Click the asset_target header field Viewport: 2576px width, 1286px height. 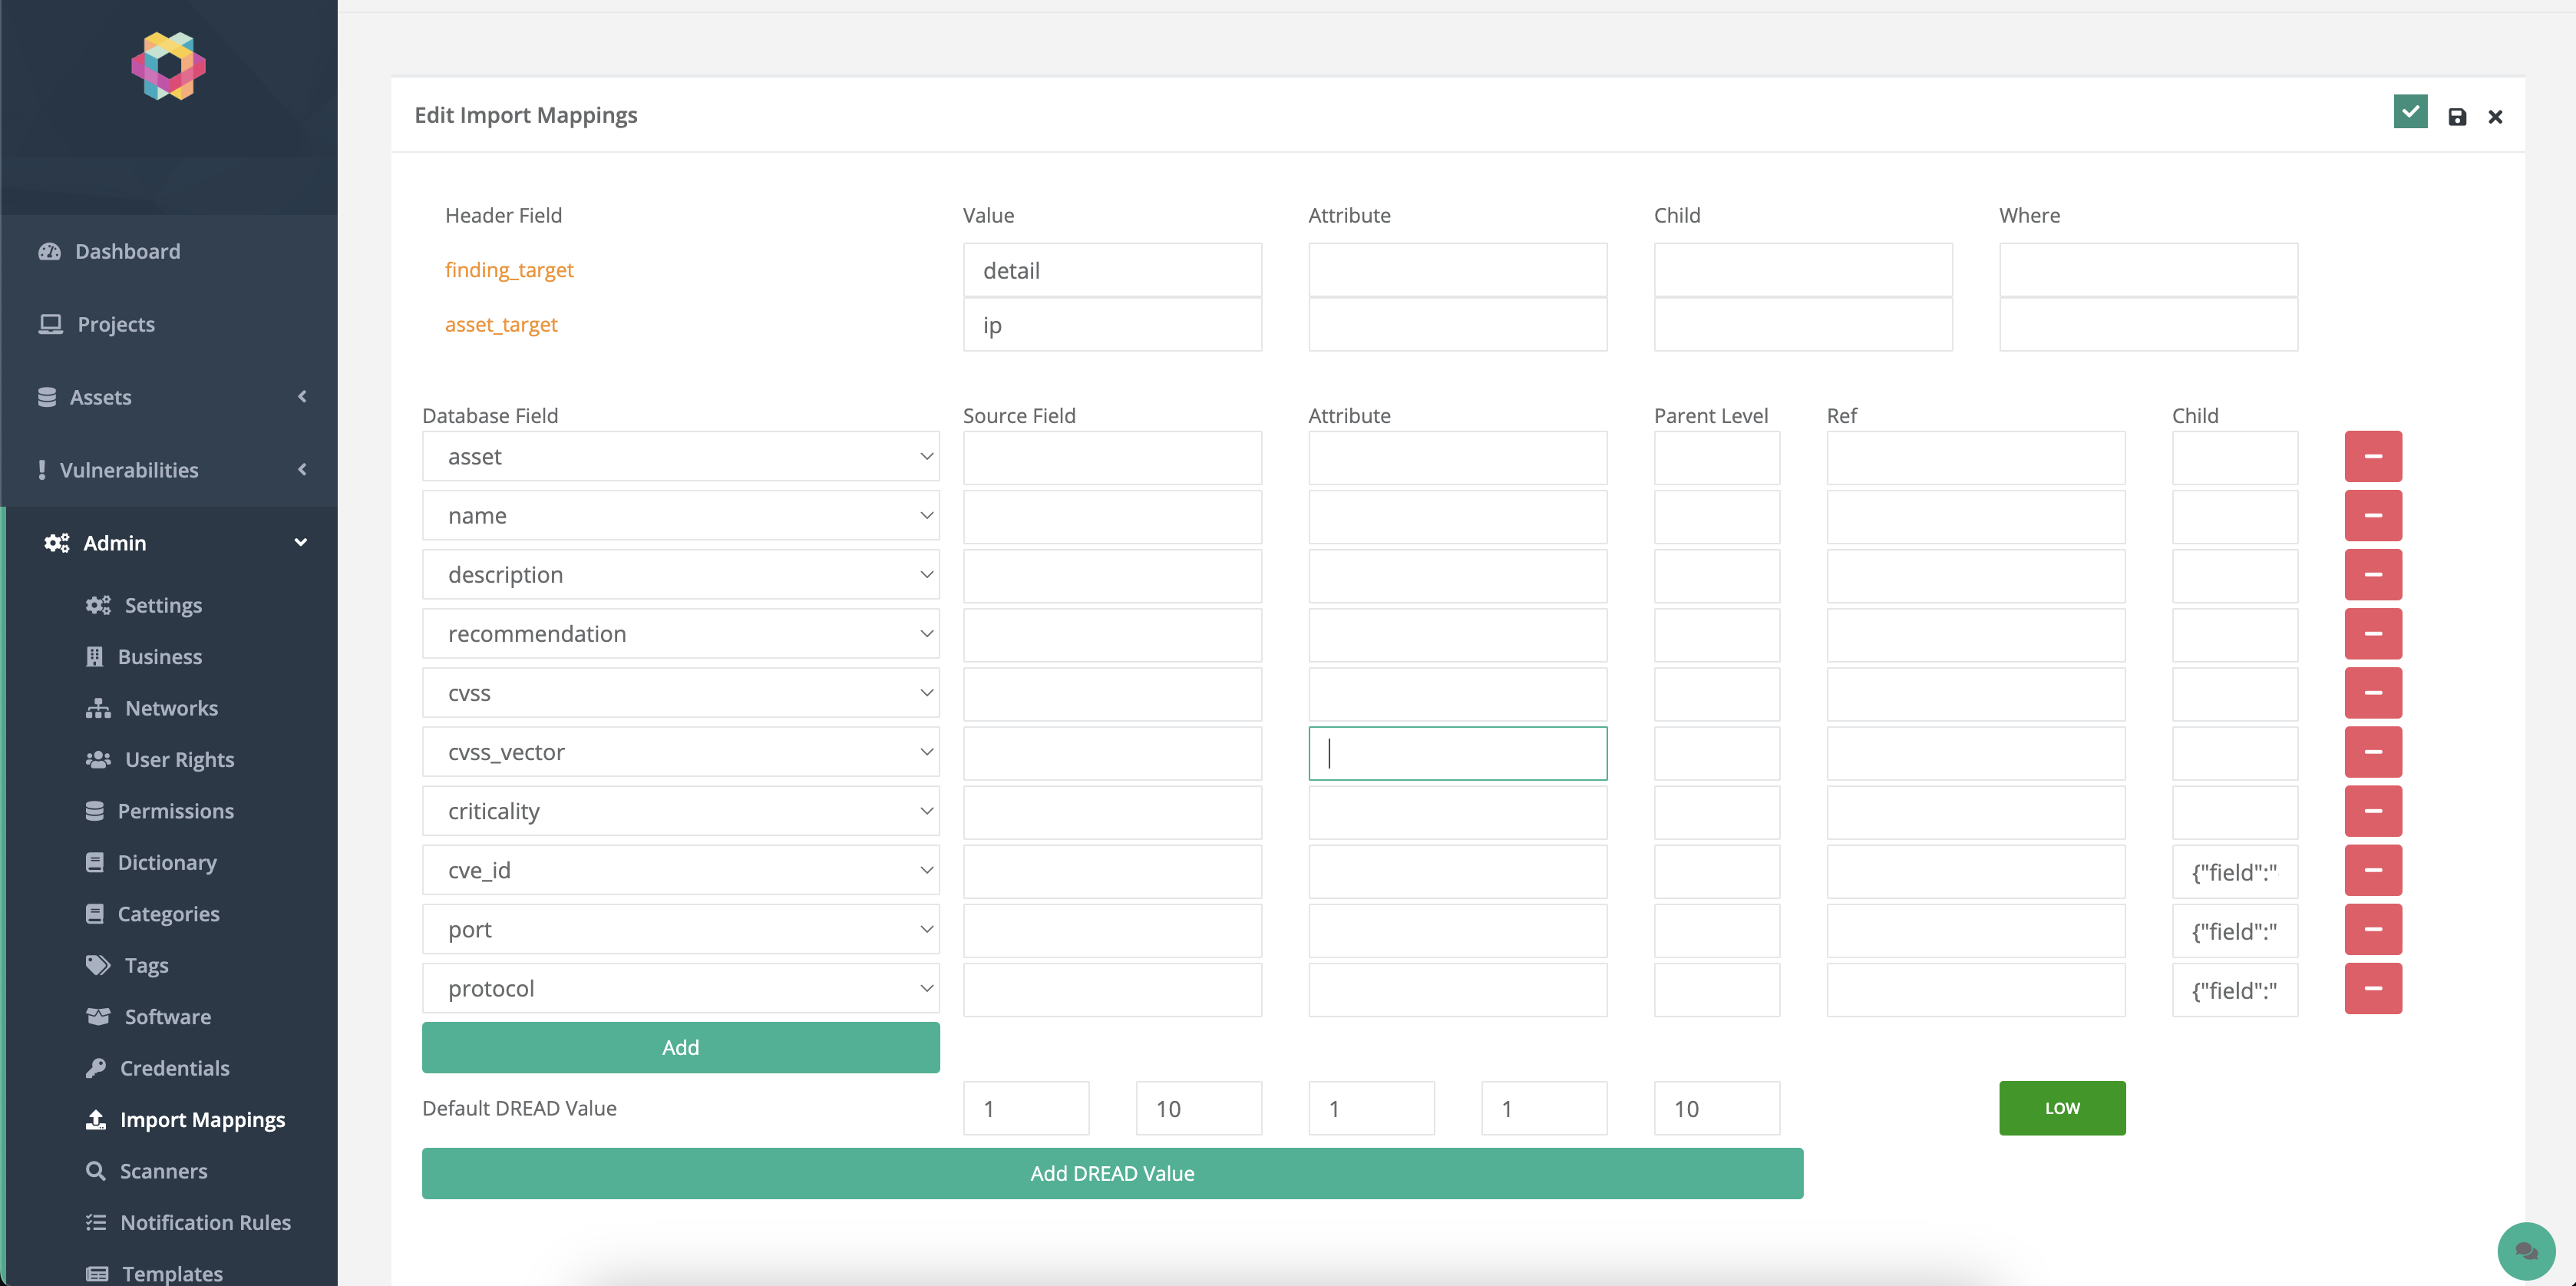pos(501,325)
